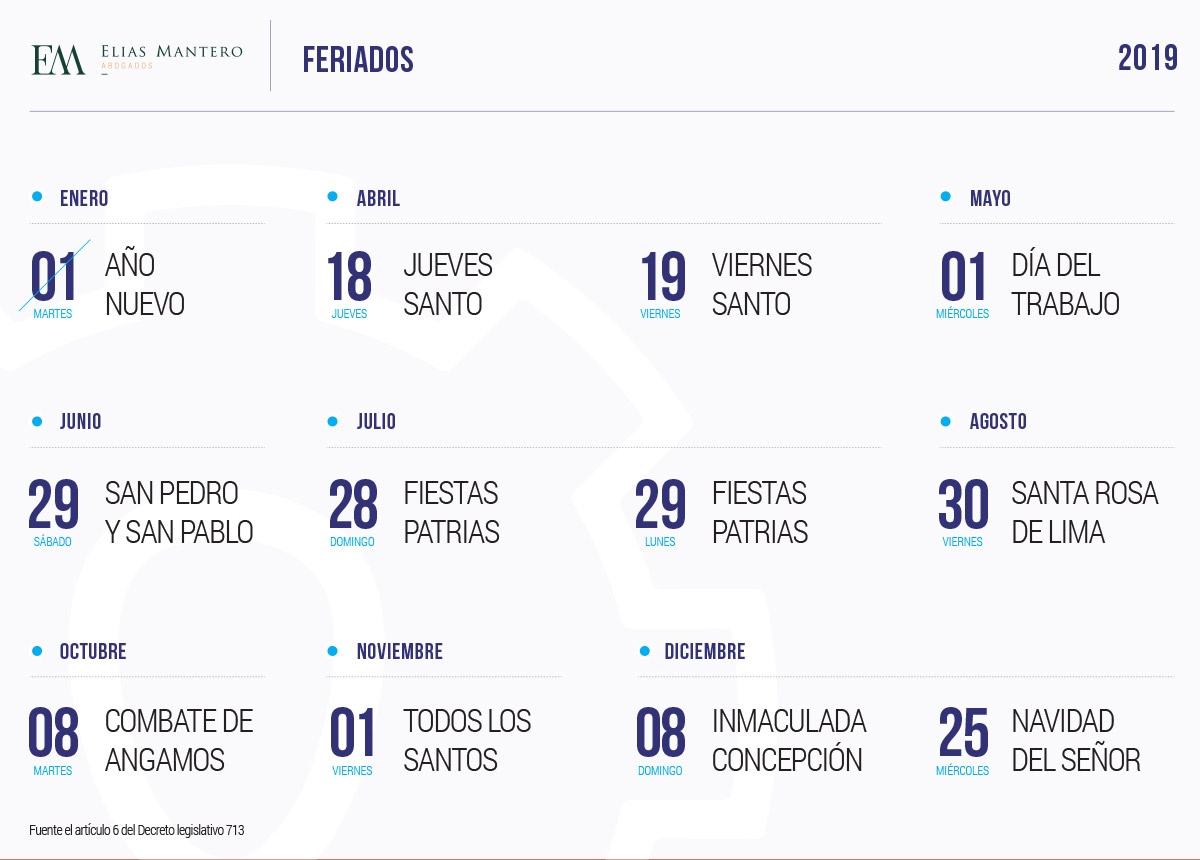Click the blue dot beside ENERO
The height and width of the screenshot is (860, 1200).
point(37,197)
